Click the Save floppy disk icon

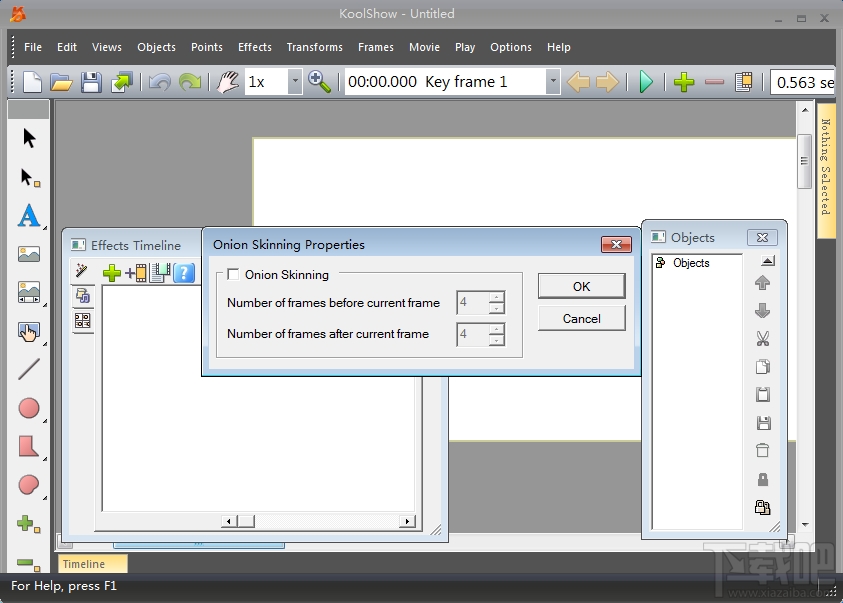click(91, 82)
